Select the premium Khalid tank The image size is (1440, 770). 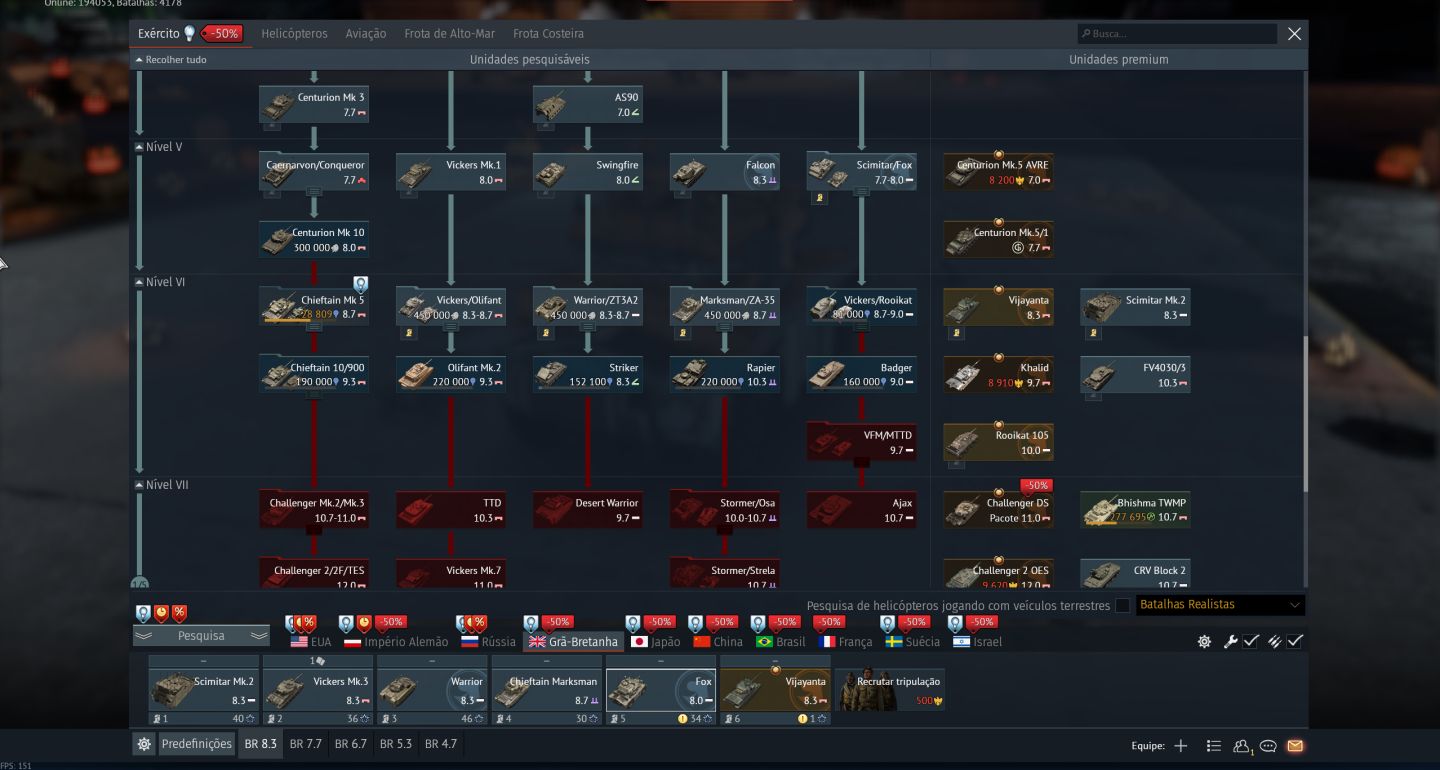pyautogui.click(x=999, y=375)
